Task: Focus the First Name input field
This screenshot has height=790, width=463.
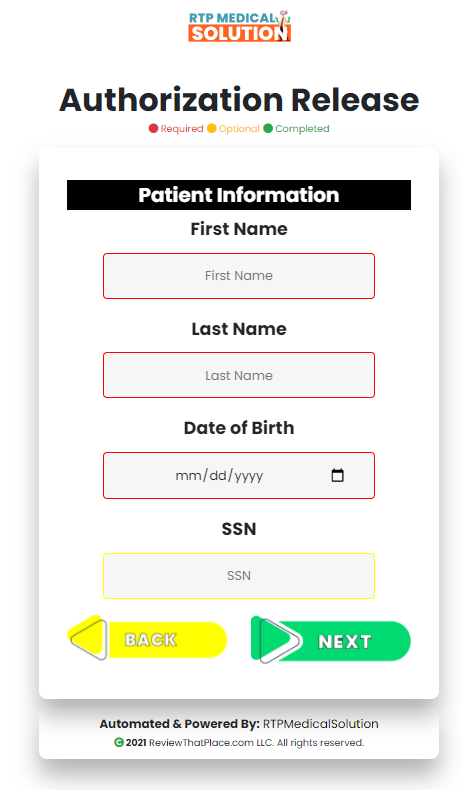Action: coord(239,276)
